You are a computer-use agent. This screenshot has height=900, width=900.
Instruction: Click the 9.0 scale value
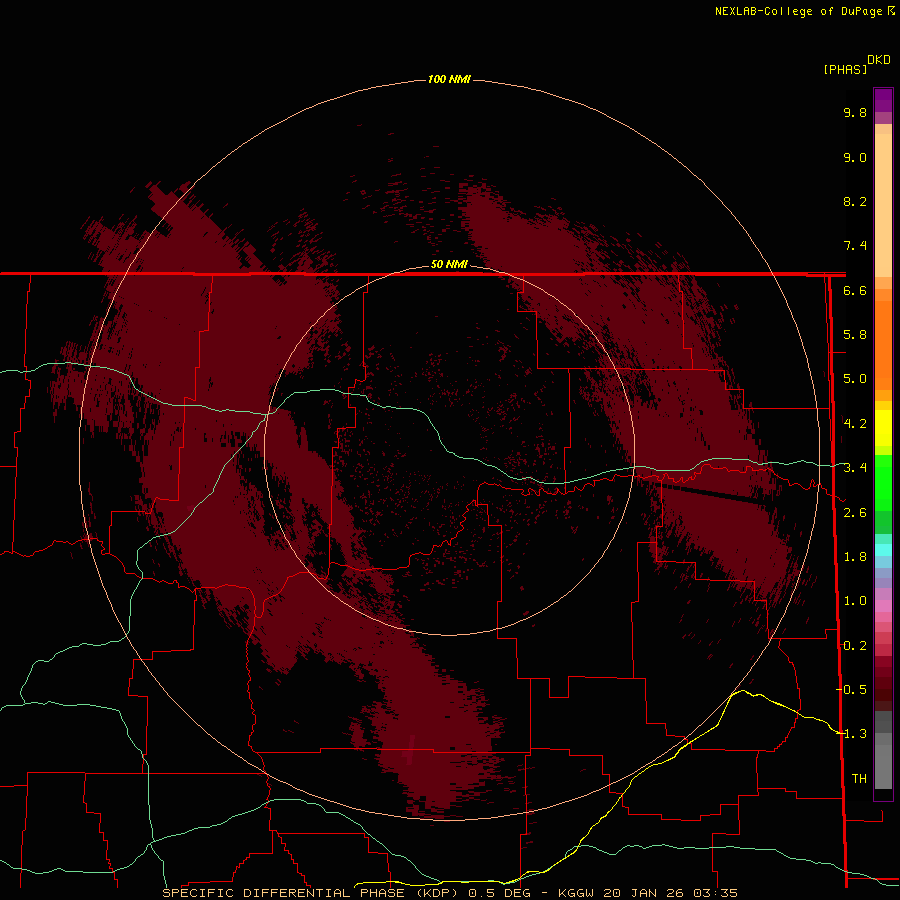point(855,157)
